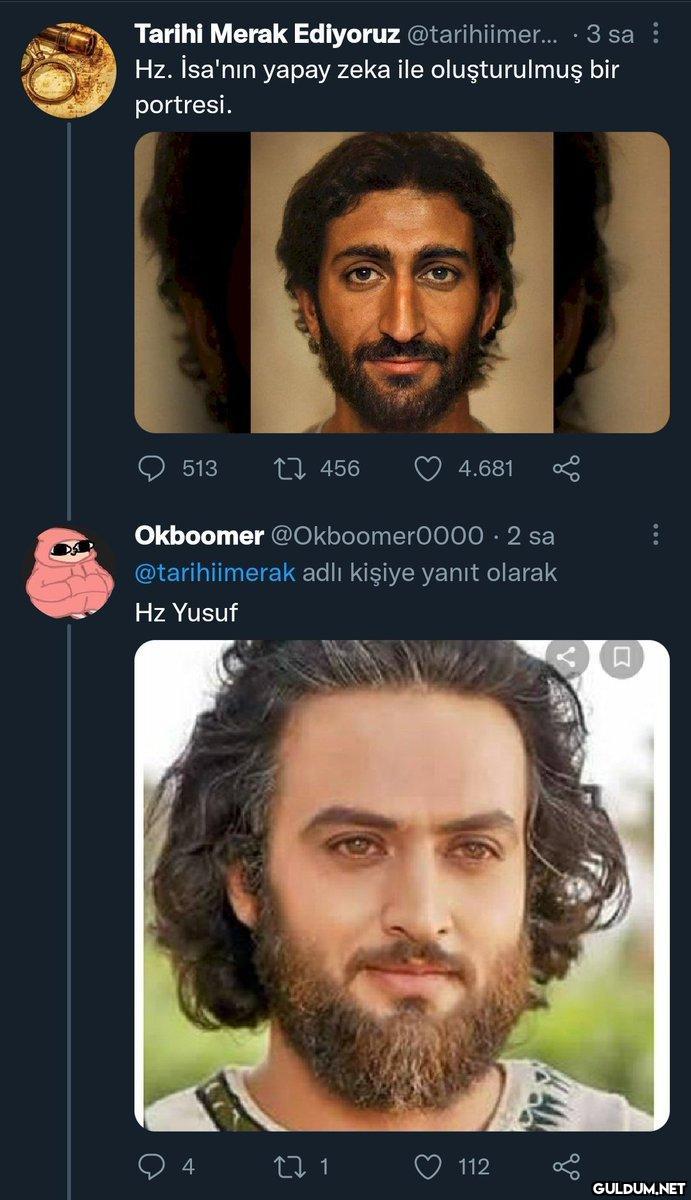Like Okboomer's reply with 112 likes
The width and height of the screenshot is (691, 1200).
(x=428, y=1166)
